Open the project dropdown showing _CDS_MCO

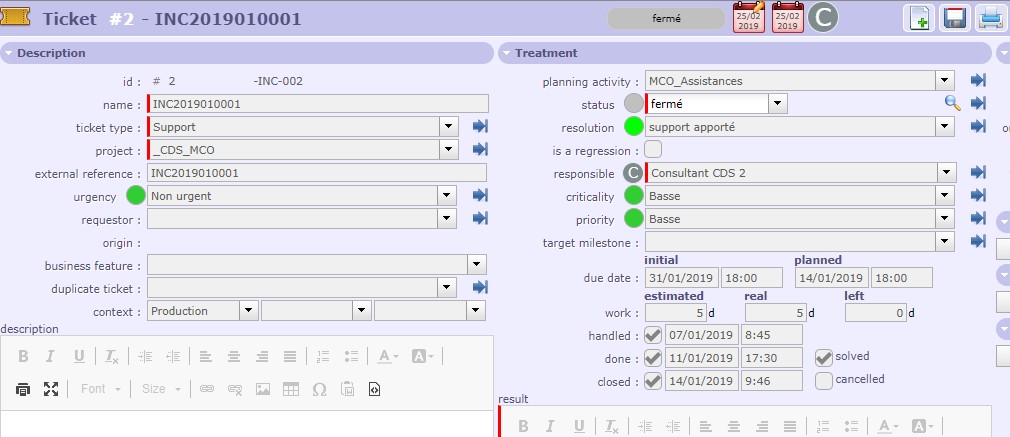(449, 150)
